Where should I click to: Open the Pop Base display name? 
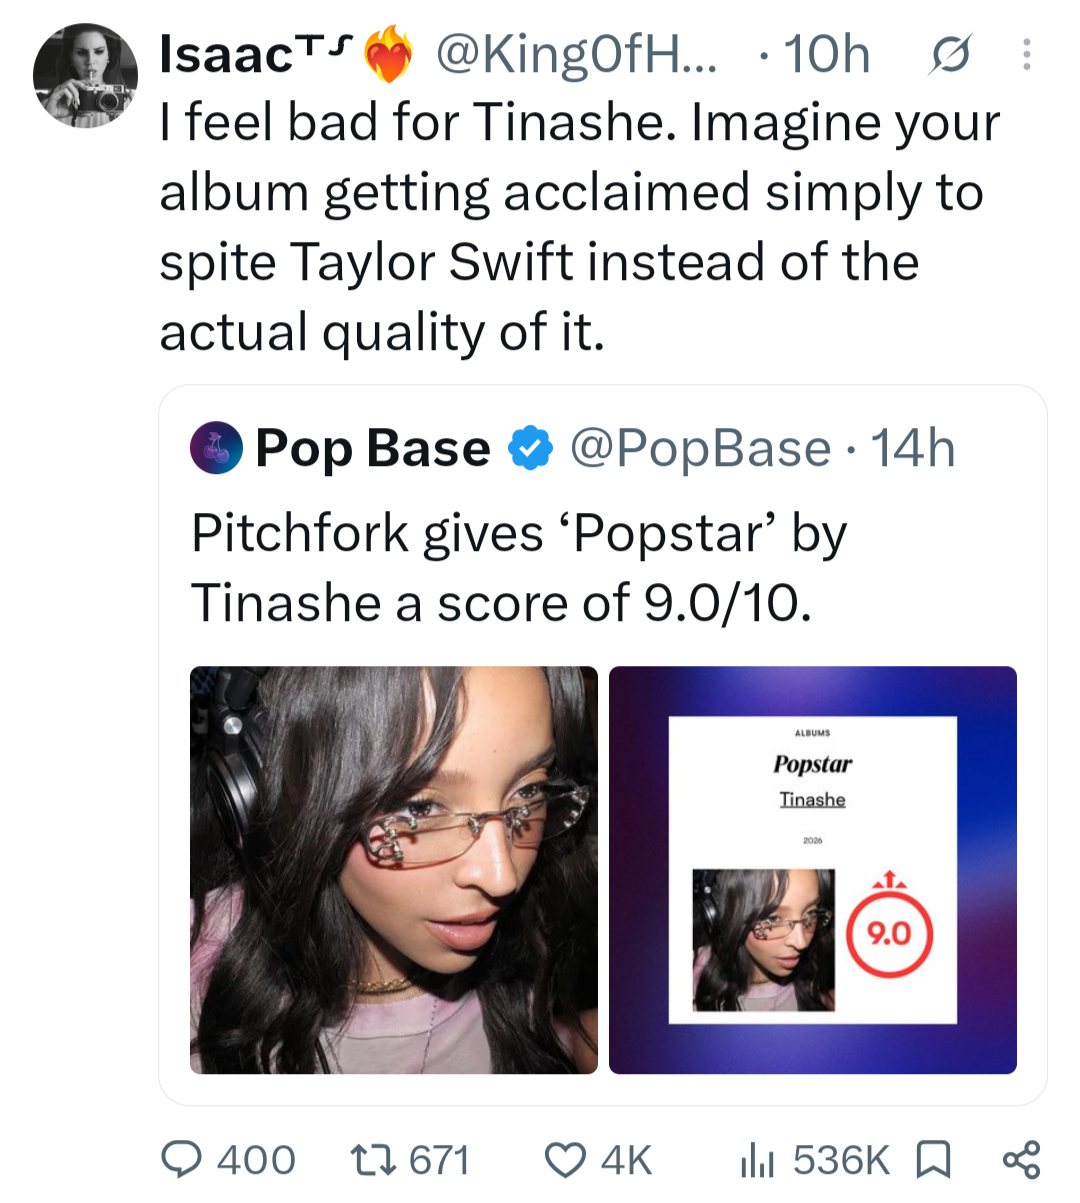(373, 448)
